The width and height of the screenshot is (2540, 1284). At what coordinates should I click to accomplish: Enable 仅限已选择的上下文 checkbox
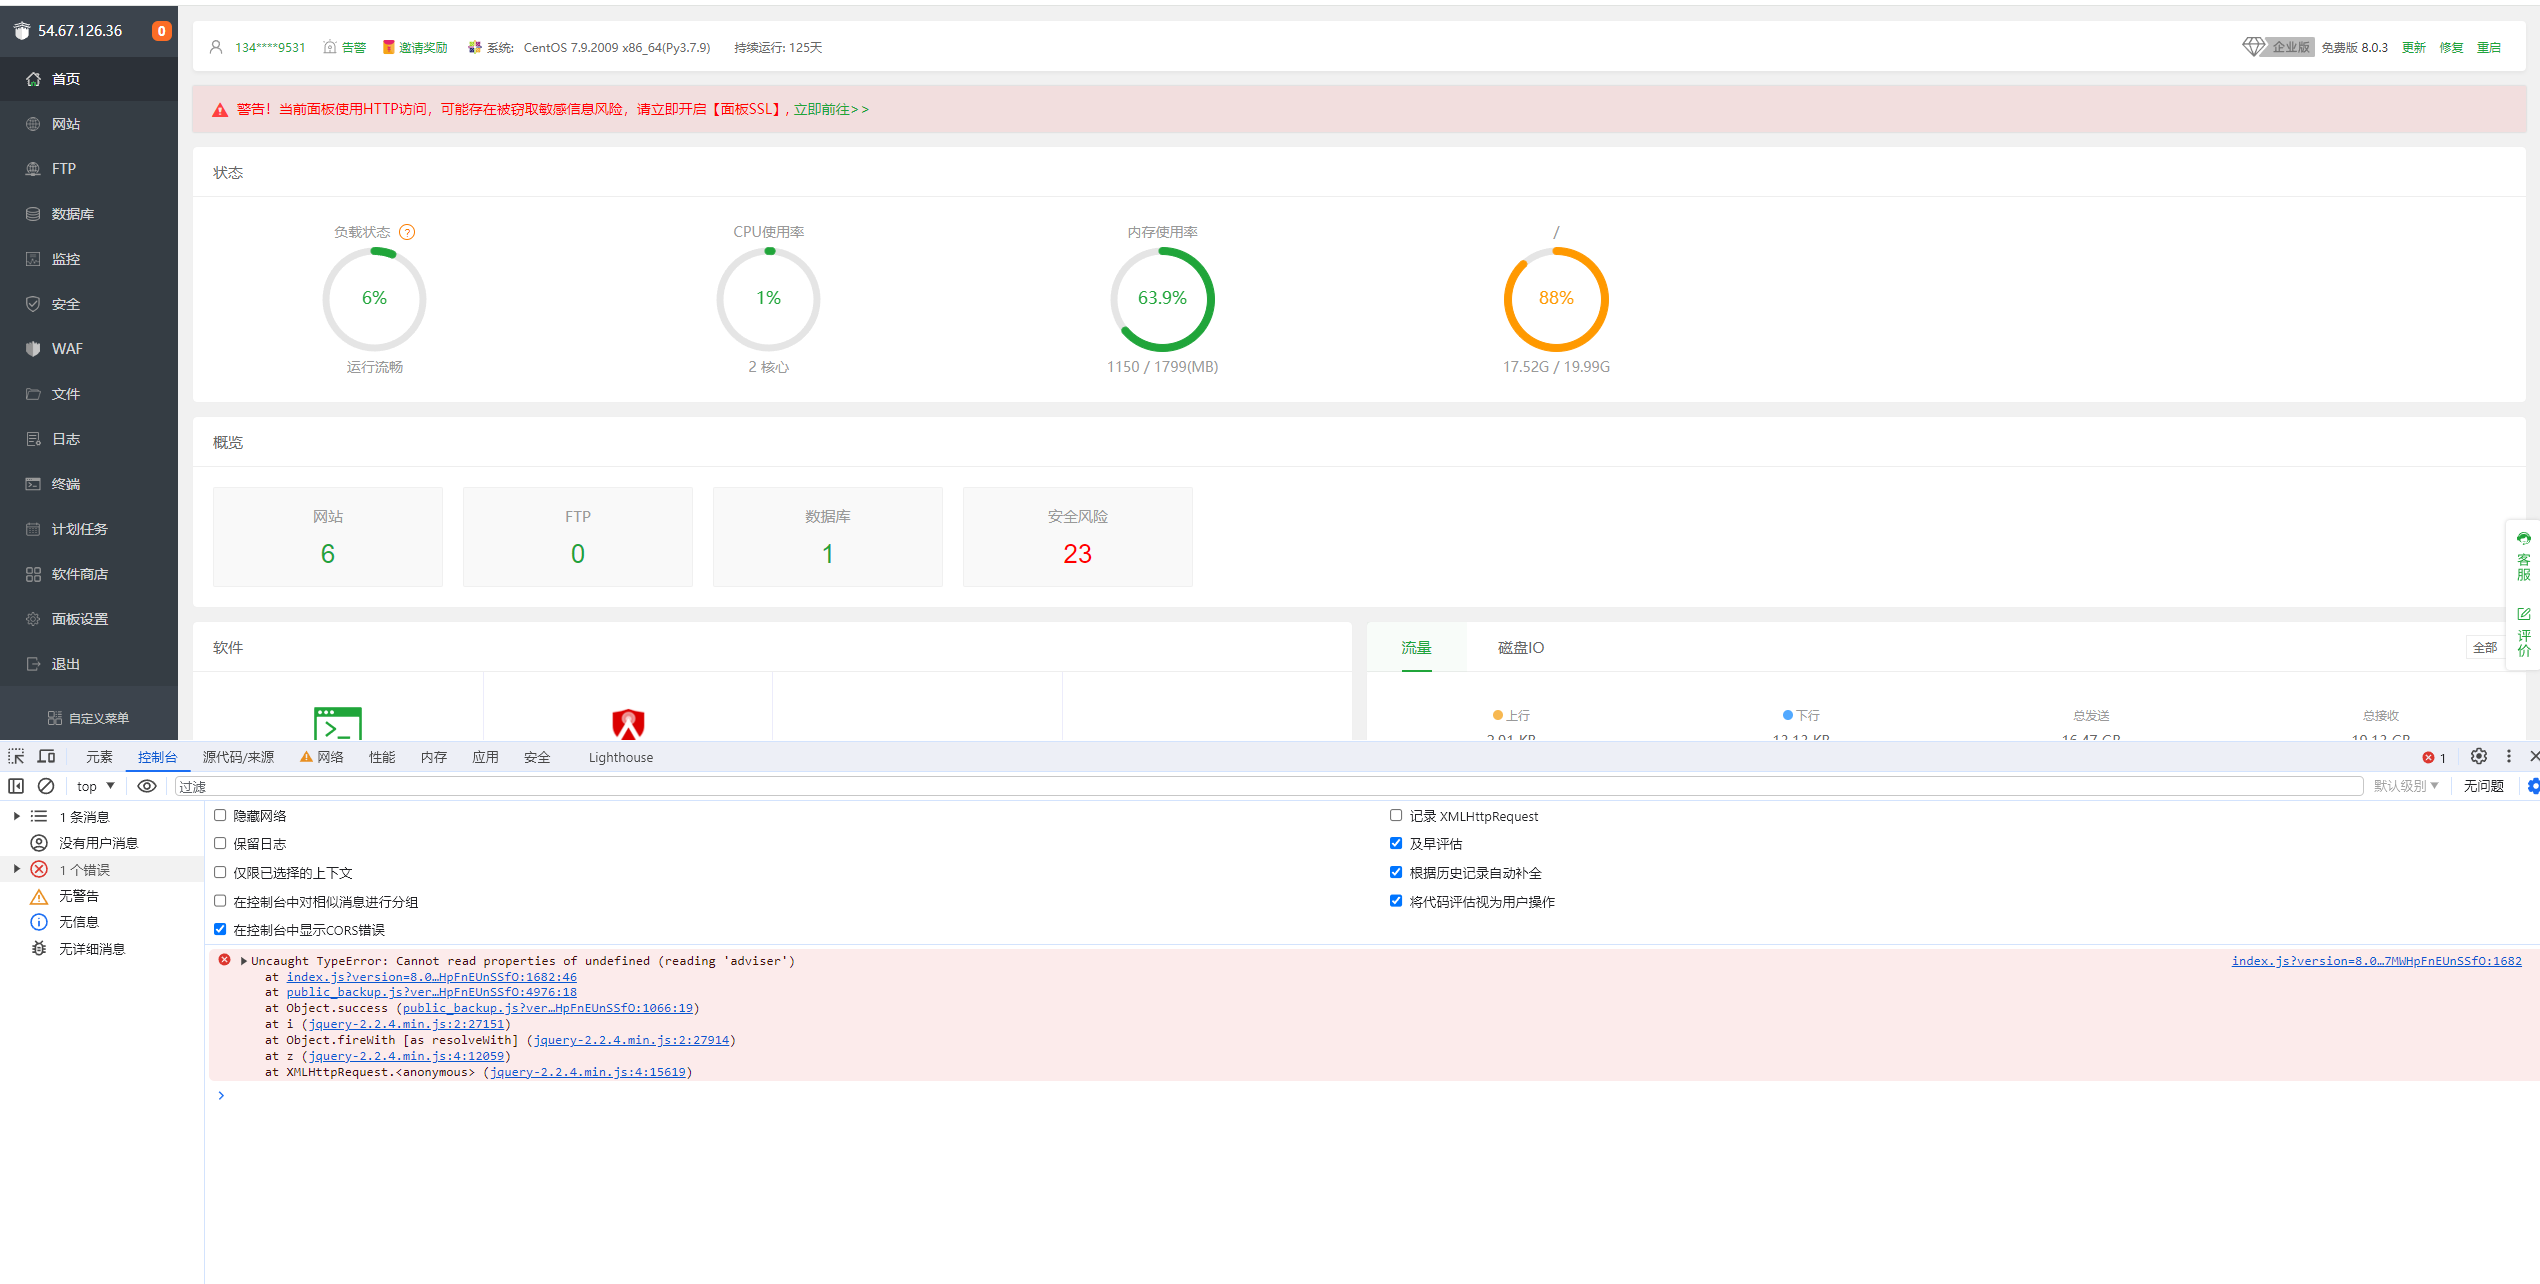[220, 872]
